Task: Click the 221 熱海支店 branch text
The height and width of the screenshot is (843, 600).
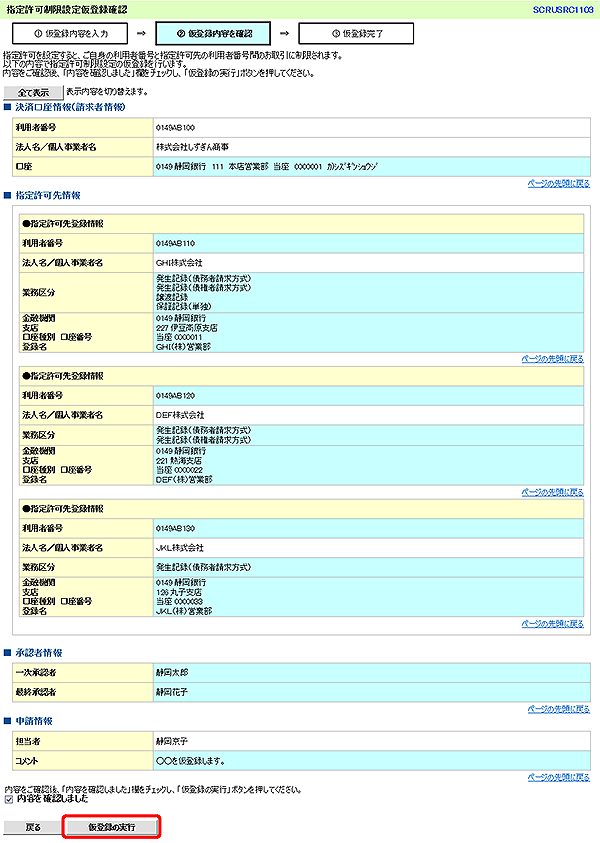Action: tap(179, 461)
